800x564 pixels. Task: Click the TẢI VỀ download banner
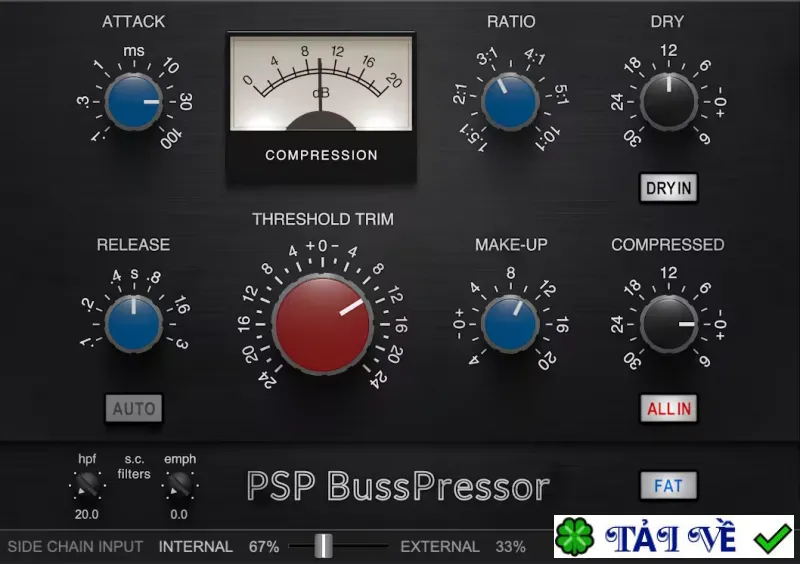point(673,536)
